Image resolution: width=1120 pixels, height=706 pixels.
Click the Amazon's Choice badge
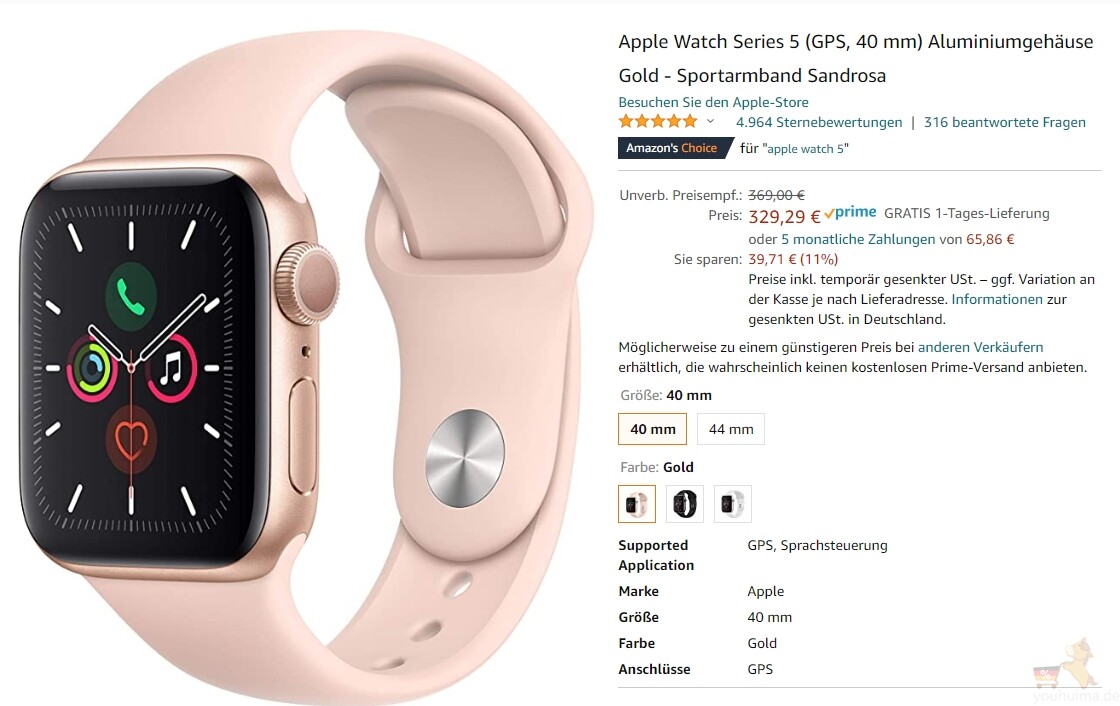[675, 148]
